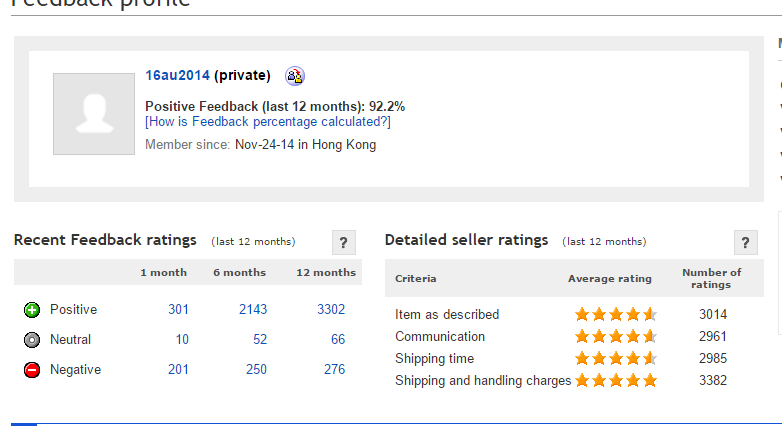Click the green Positive feedback icon
Viewport: 782px width, 426px height.
32,310
